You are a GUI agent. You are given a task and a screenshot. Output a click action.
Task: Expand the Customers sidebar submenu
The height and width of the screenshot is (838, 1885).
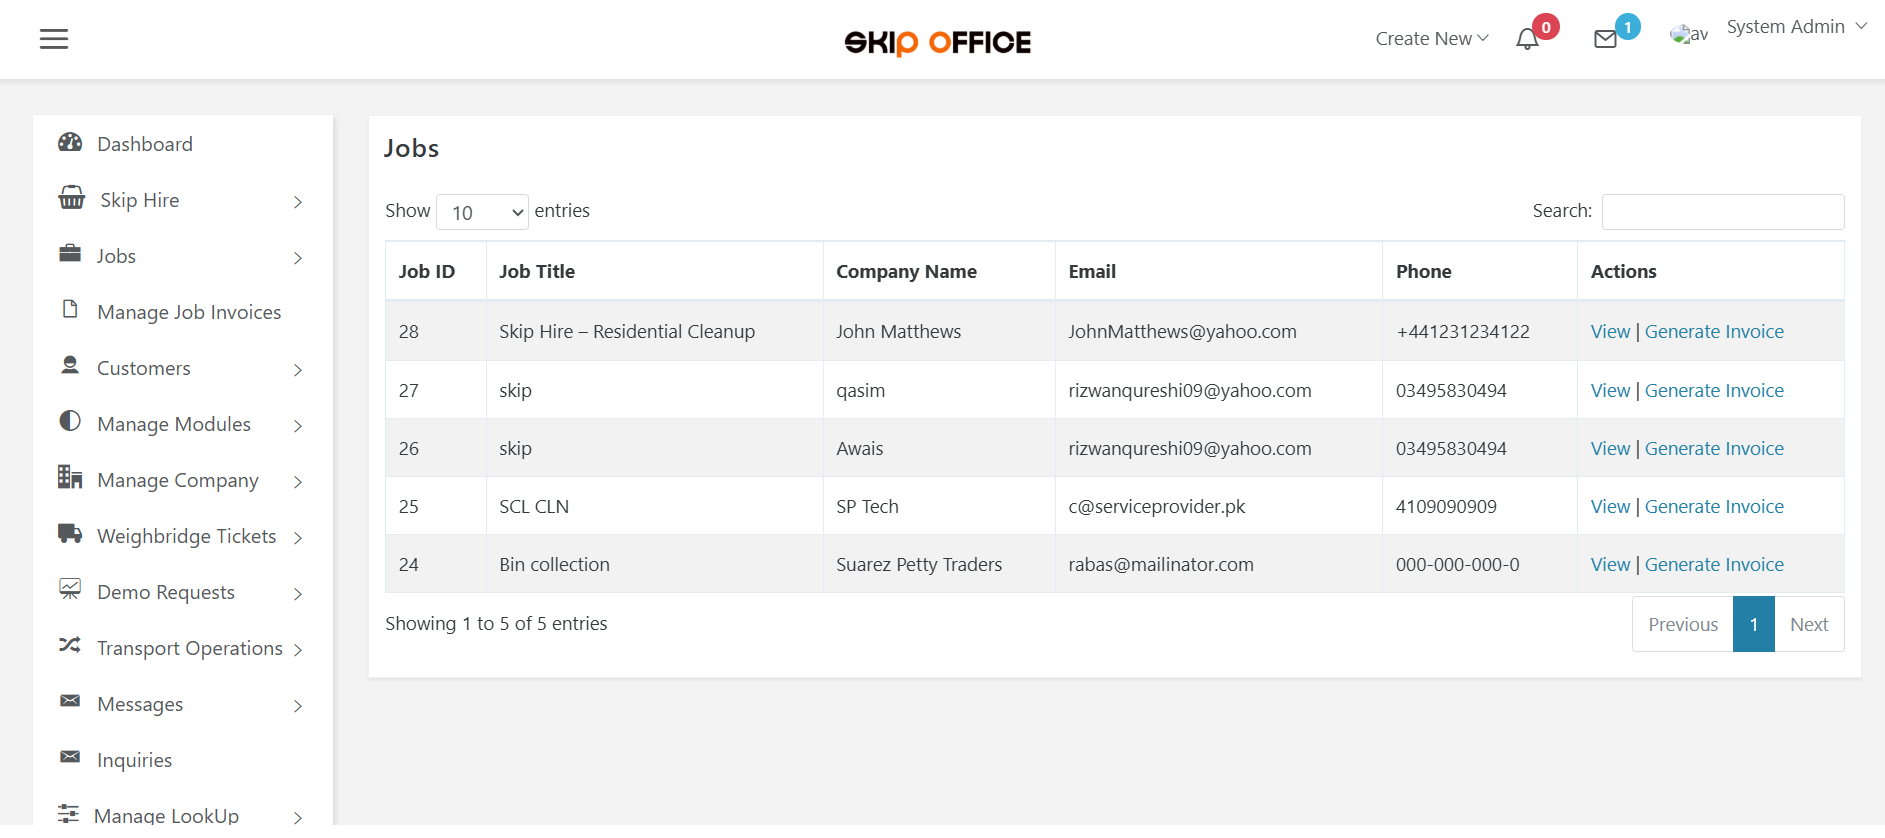tap(297, 369)
